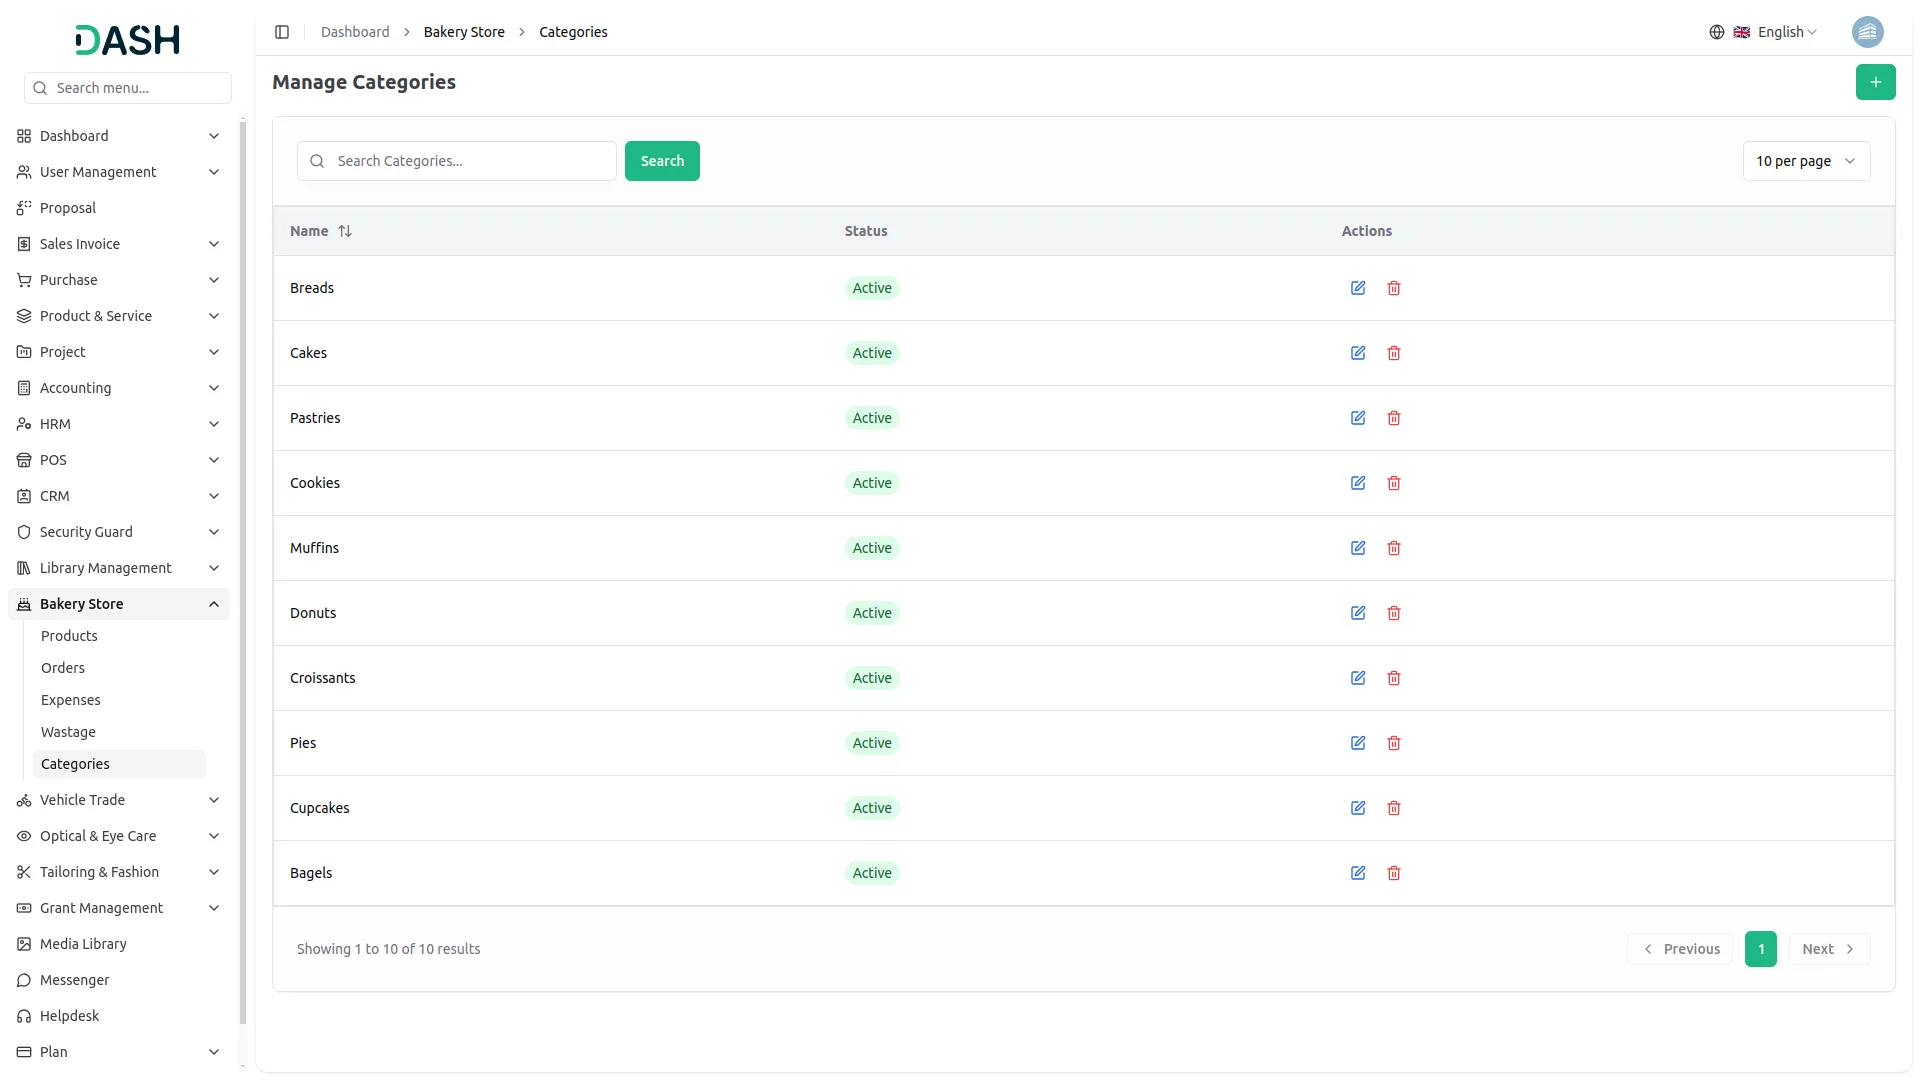Toggle the sidebar collapse icon

point(282,32)
